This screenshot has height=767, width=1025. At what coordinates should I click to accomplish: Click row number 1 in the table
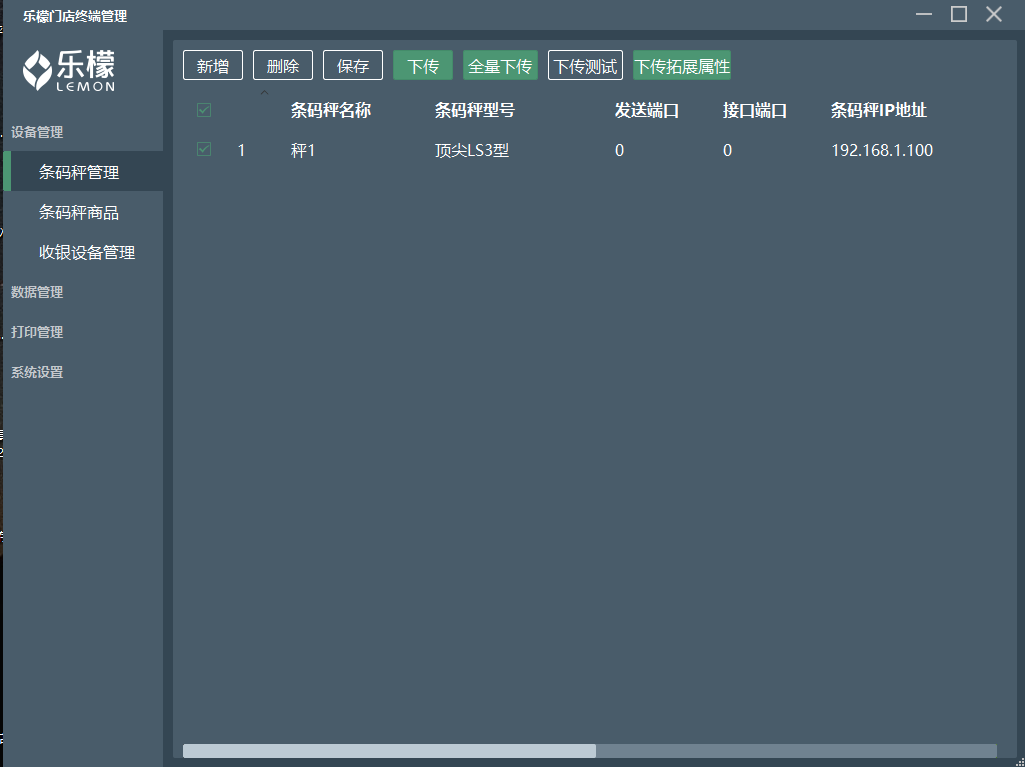[241, 150]
